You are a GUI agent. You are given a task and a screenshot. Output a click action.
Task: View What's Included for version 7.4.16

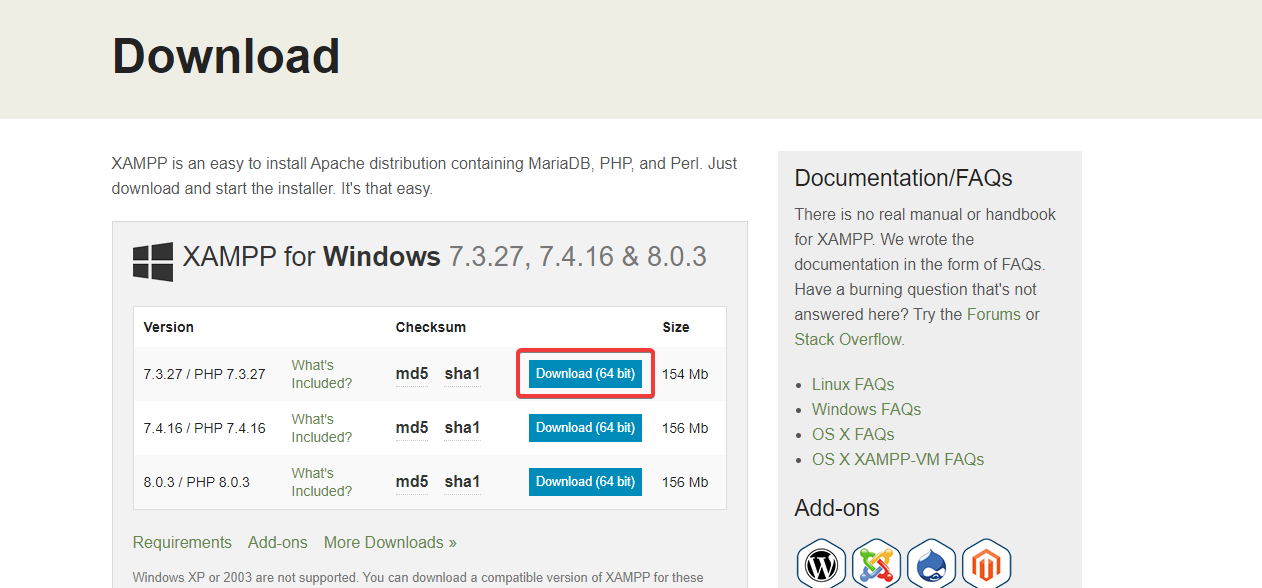pyautogui.click(x=322, y=428)
